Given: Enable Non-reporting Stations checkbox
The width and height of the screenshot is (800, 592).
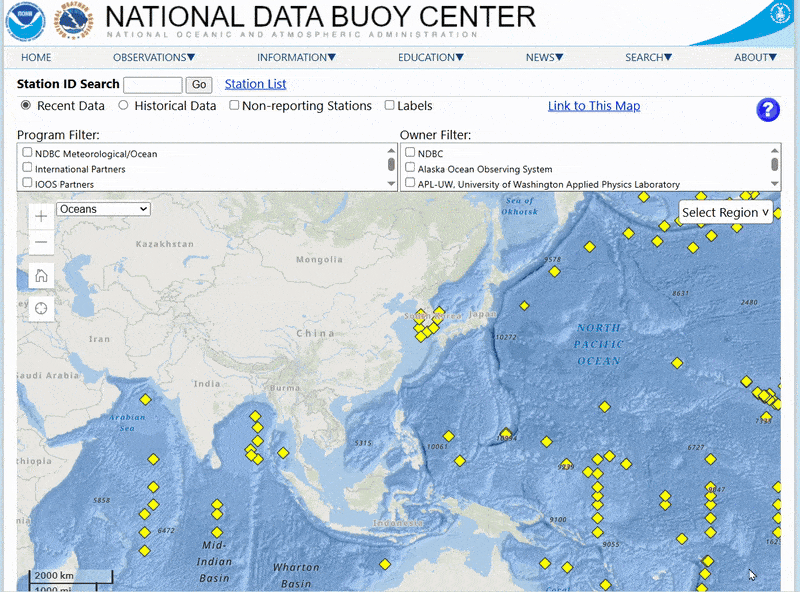Looking at the screenshot, I should tap(234, 105).
